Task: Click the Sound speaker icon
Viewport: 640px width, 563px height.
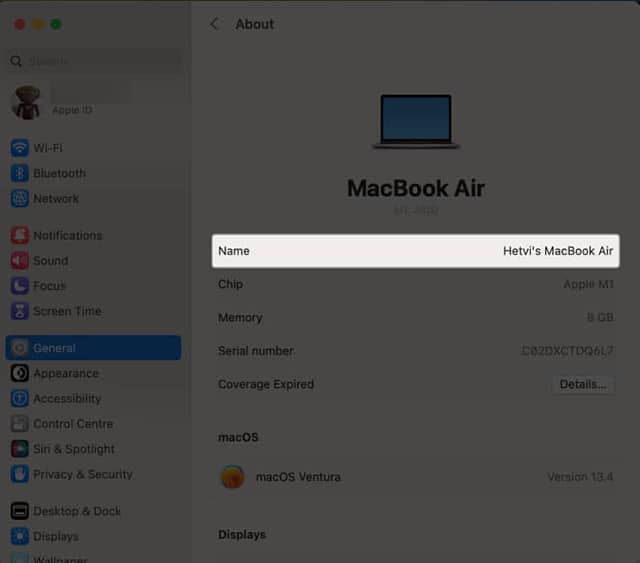Action: pos(20,260)
